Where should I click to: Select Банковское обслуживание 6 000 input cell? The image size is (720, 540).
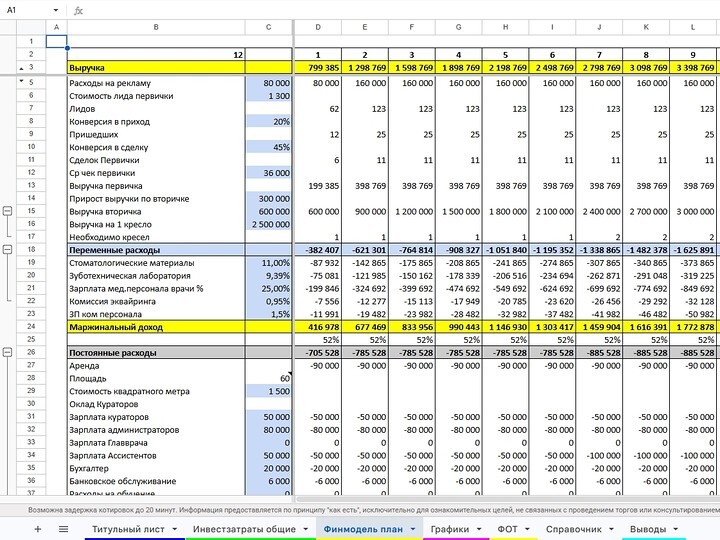269,482
